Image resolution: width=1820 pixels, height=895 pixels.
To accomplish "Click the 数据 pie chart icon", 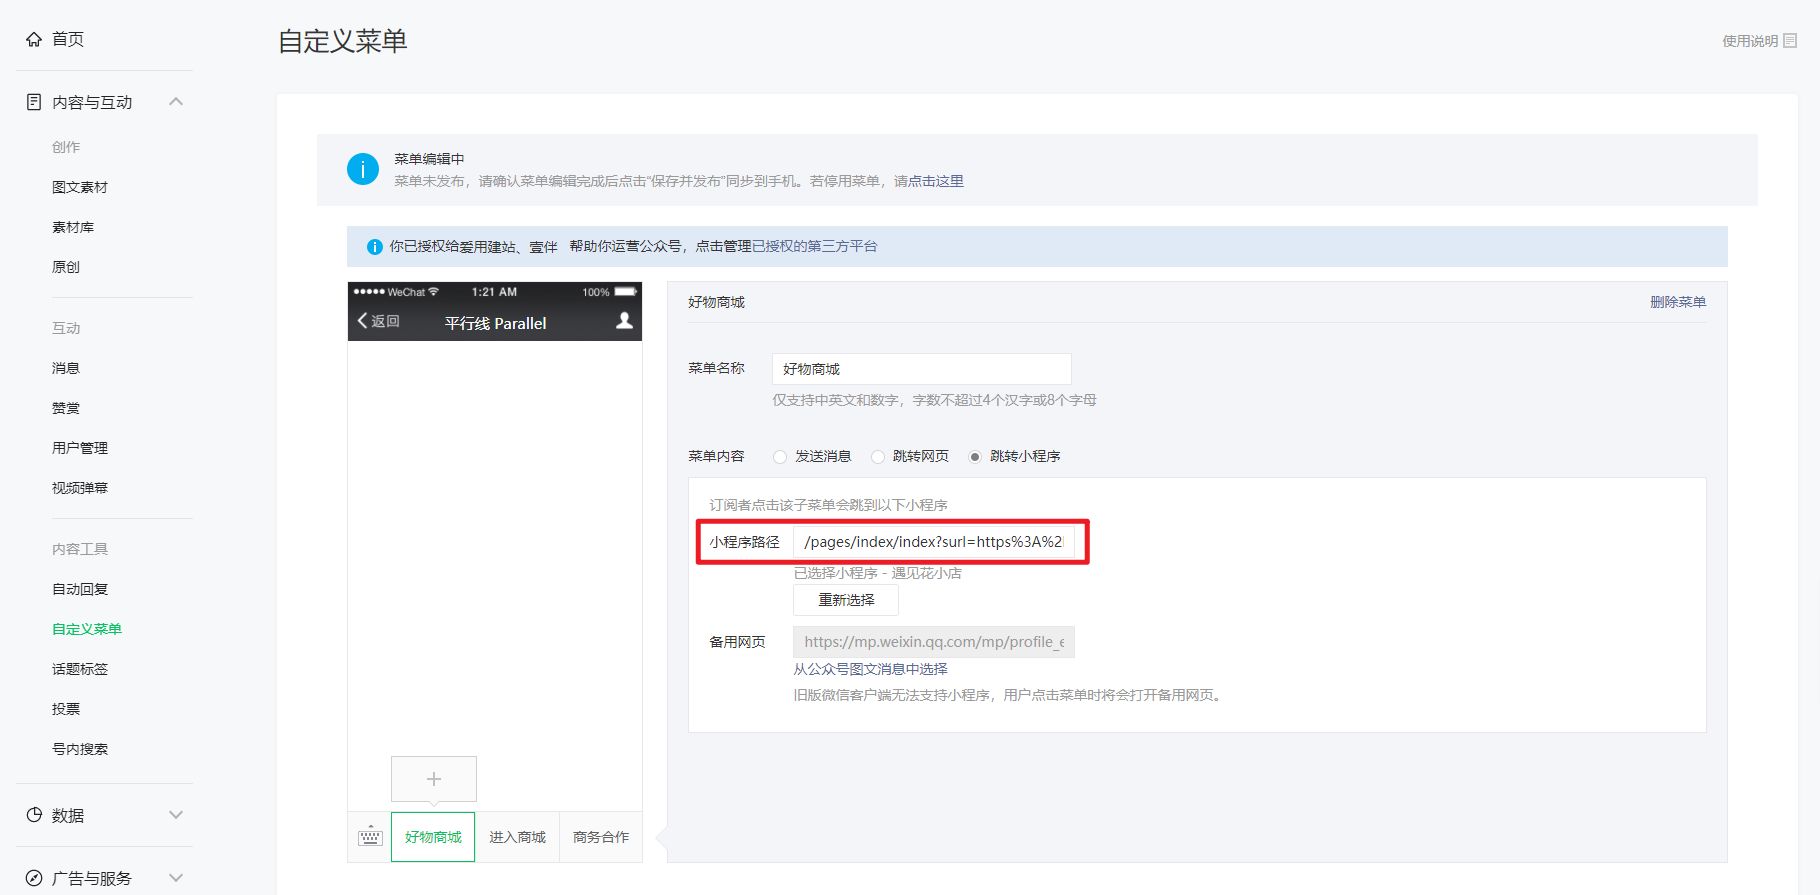I will pyautogui.click(x=34, y=815).
